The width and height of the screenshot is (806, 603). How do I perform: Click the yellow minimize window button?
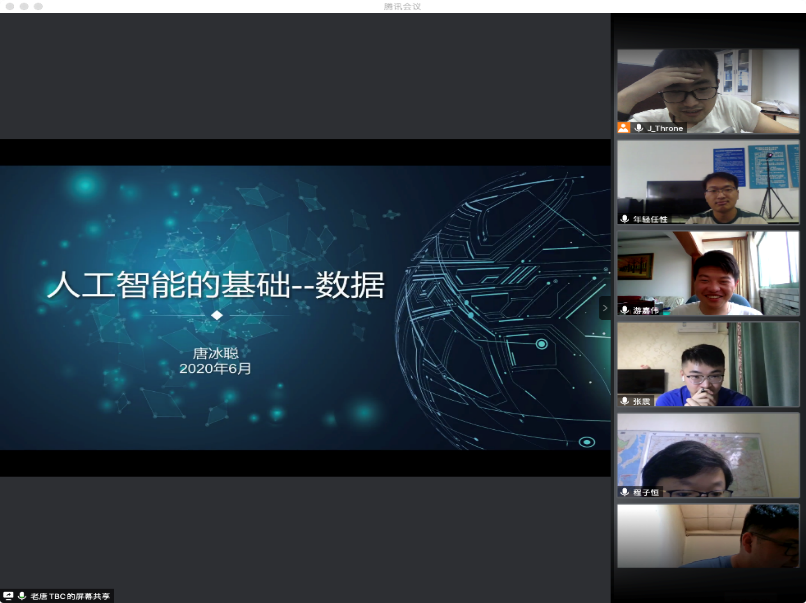(23, 6)
